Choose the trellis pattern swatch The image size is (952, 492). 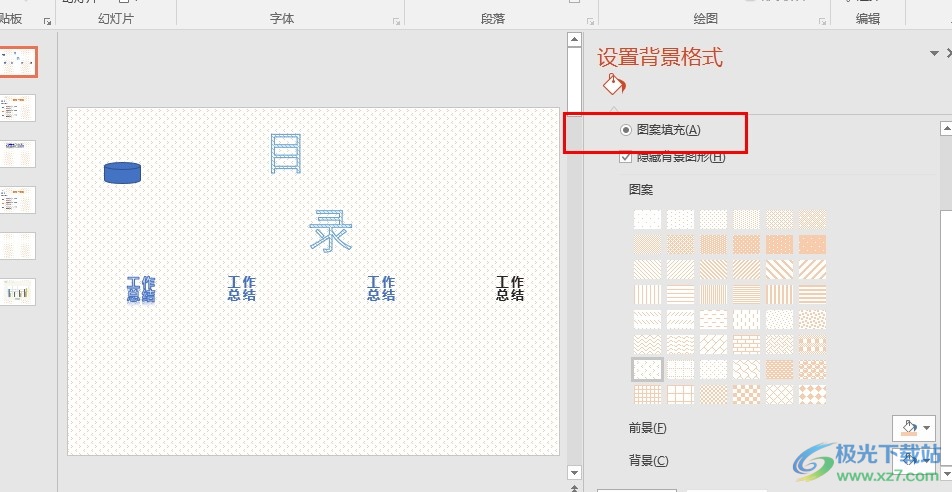(780, 369)
